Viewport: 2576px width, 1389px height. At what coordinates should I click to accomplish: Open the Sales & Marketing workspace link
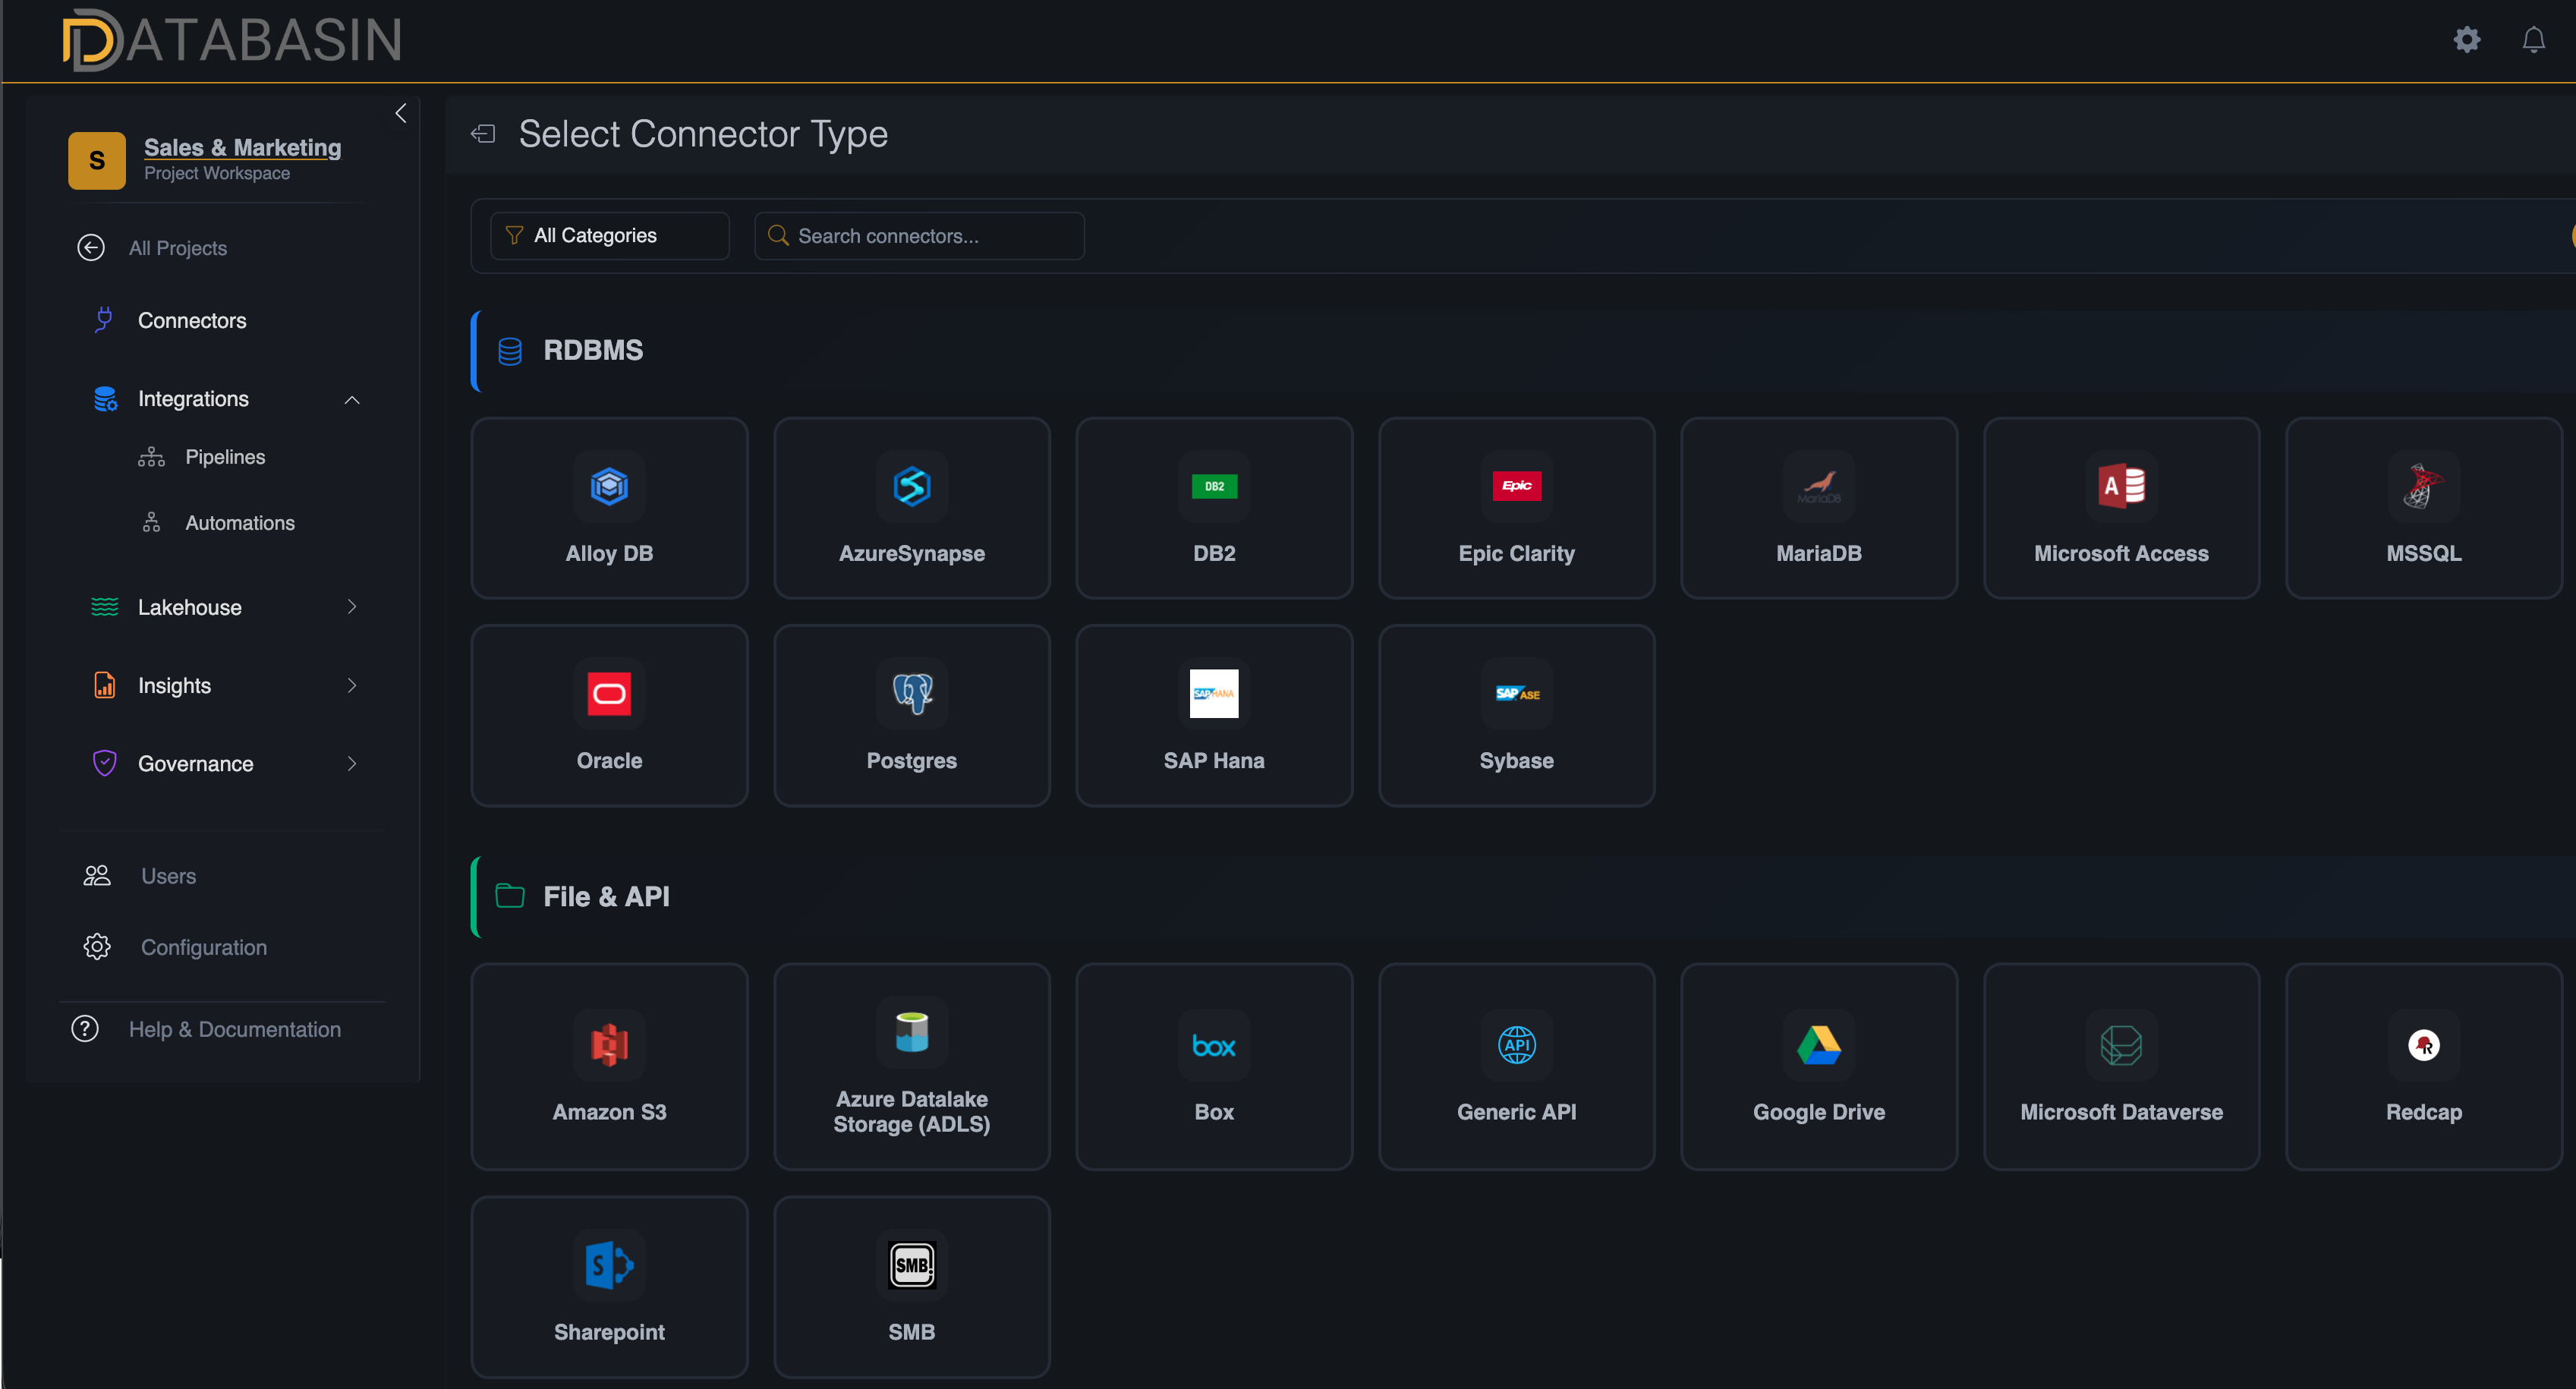pyautogui.click(x=241, y=147)
